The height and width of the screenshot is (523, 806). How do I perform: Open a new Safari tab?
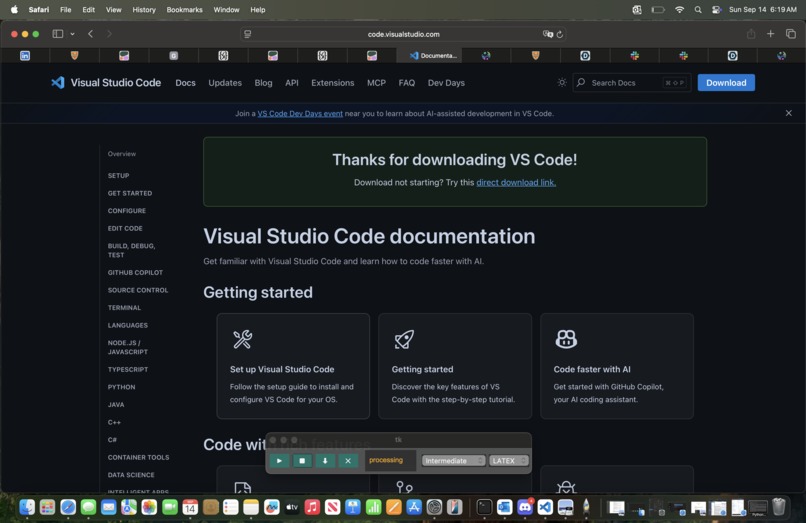coord(771,34)
